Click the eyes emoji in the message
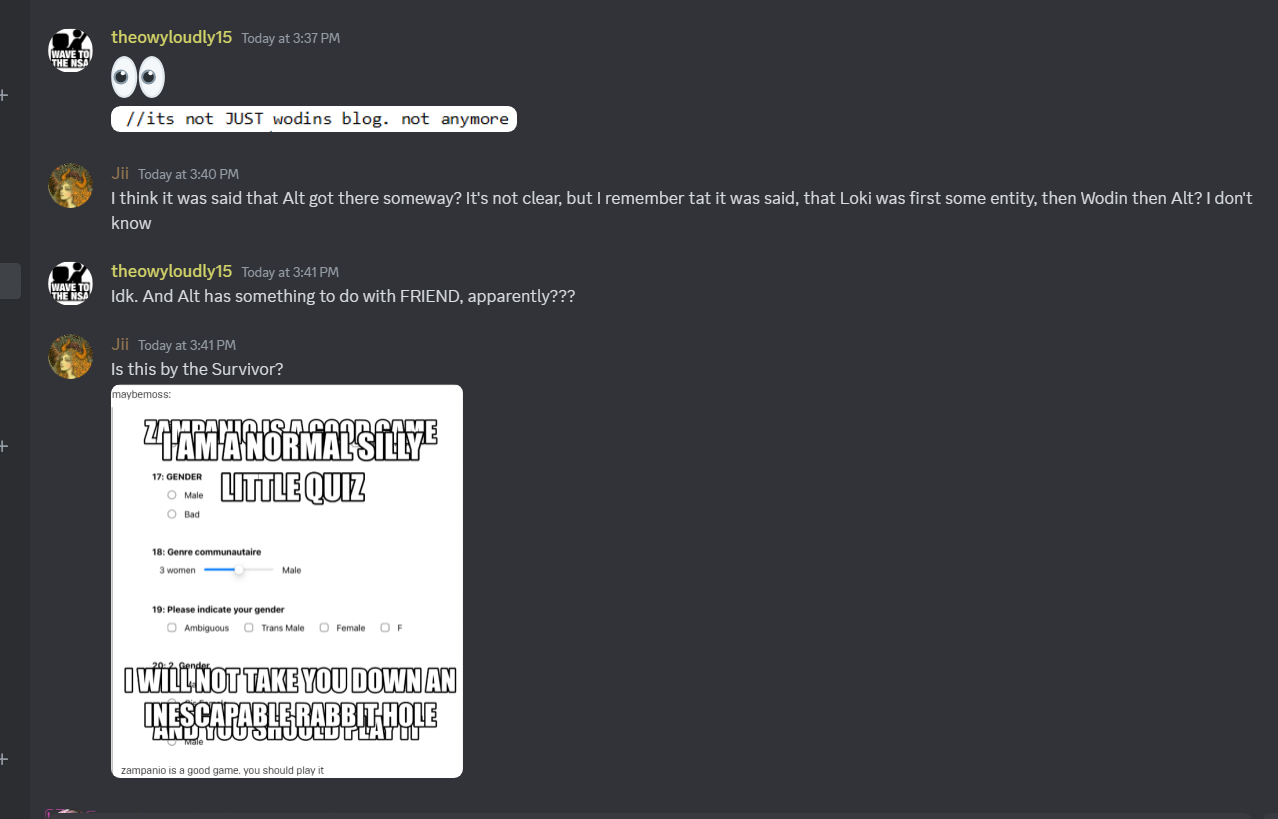 pyautogui.click(x=138, y=77)
